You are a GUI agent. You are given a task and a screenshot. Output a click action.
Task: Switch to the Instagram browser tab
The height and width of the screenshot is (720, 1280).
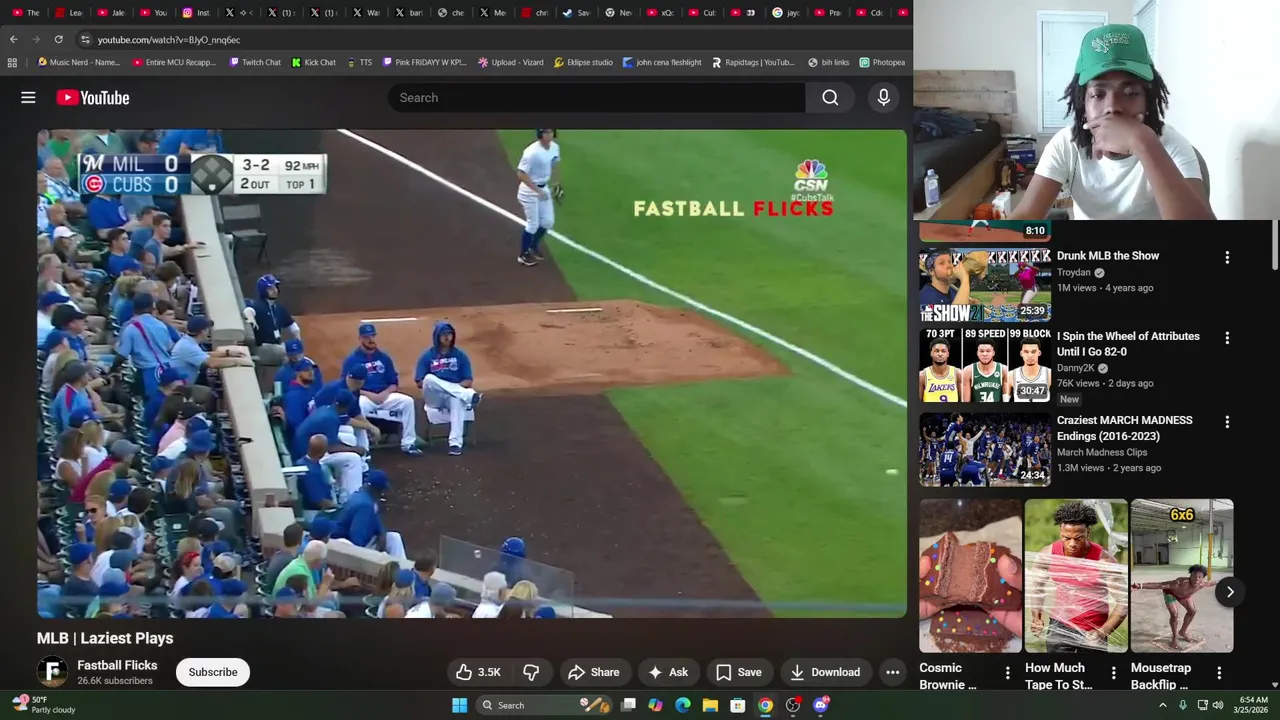pos(196,13)
